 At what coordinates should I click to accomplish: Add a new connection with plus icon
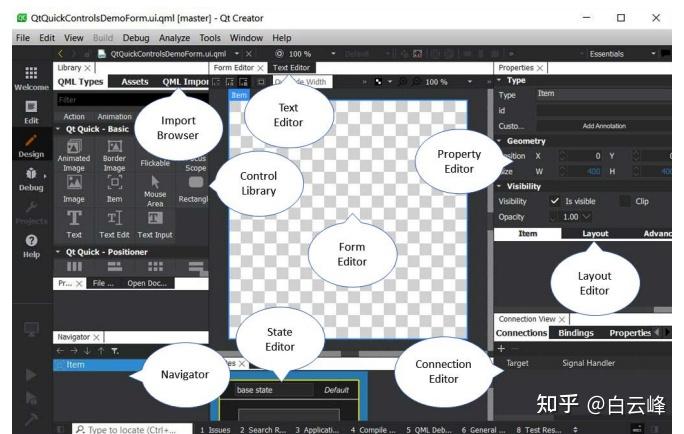[501, 348]
